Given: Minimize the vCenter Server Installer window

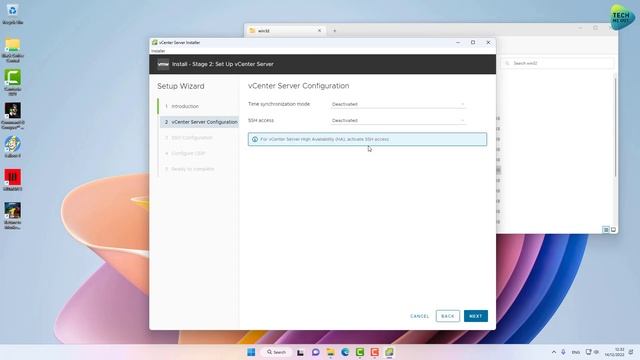Looking at the screenshot, I should (458, 42).
